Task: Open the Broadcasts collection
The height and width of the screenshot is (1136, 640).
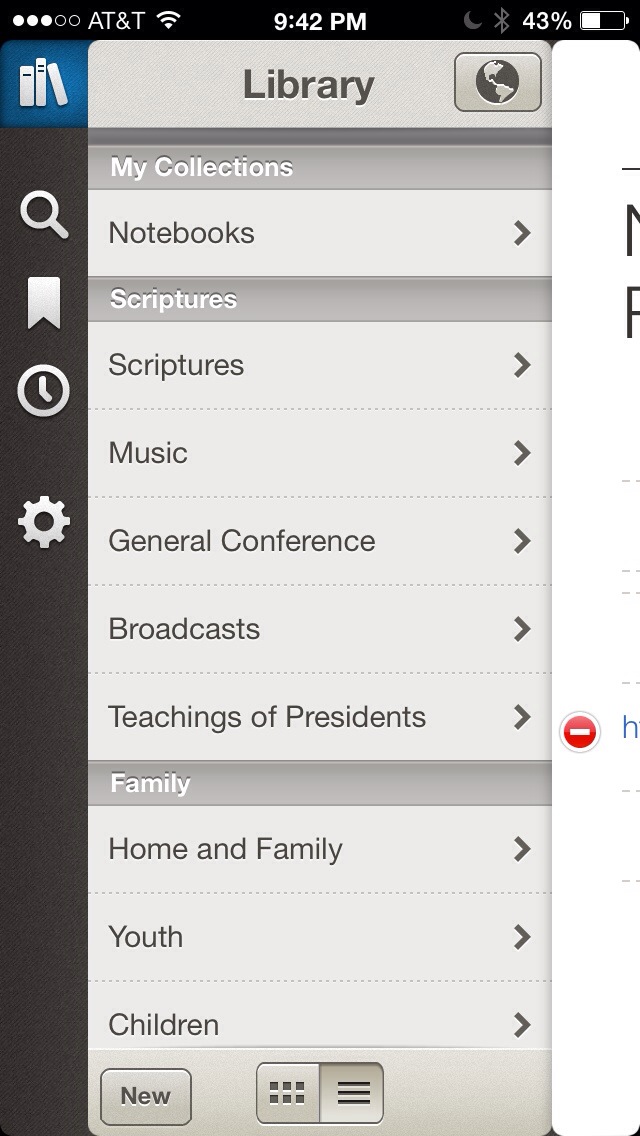Action: click(320, 629)
